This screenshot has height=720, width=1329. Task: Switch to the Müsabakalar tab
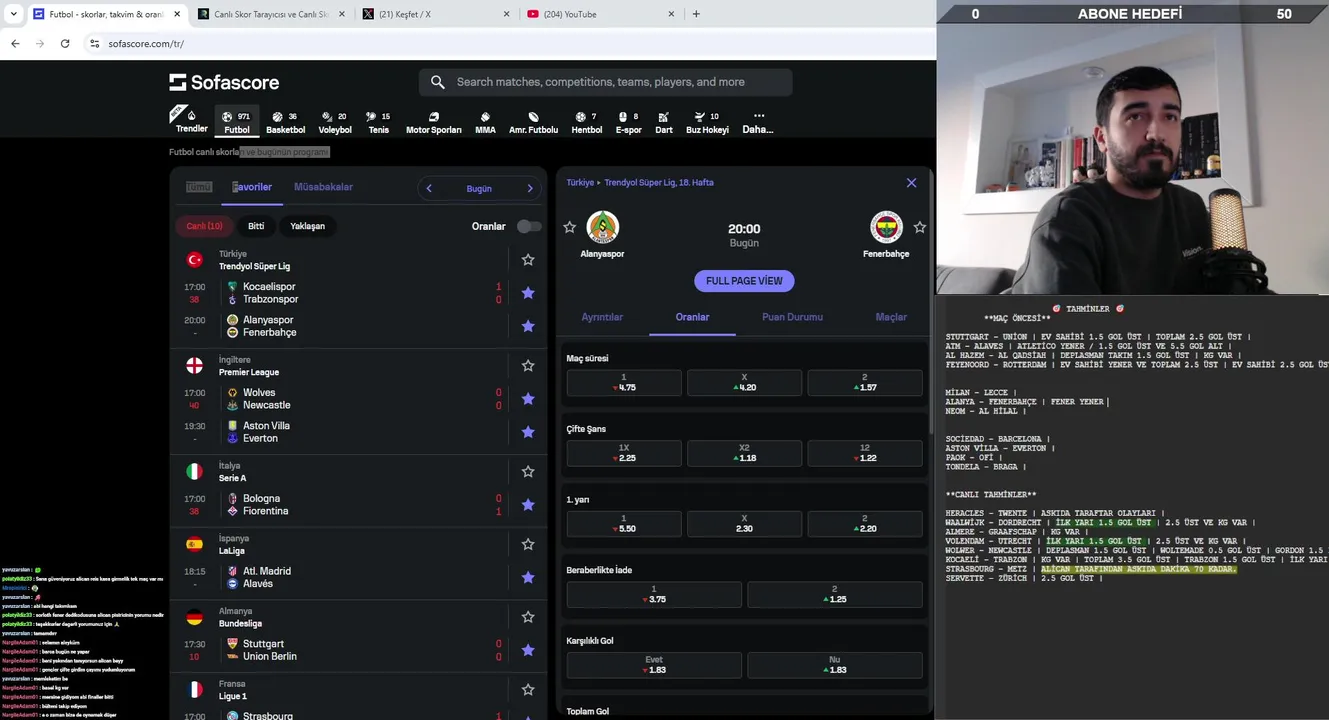coord(323,187)
